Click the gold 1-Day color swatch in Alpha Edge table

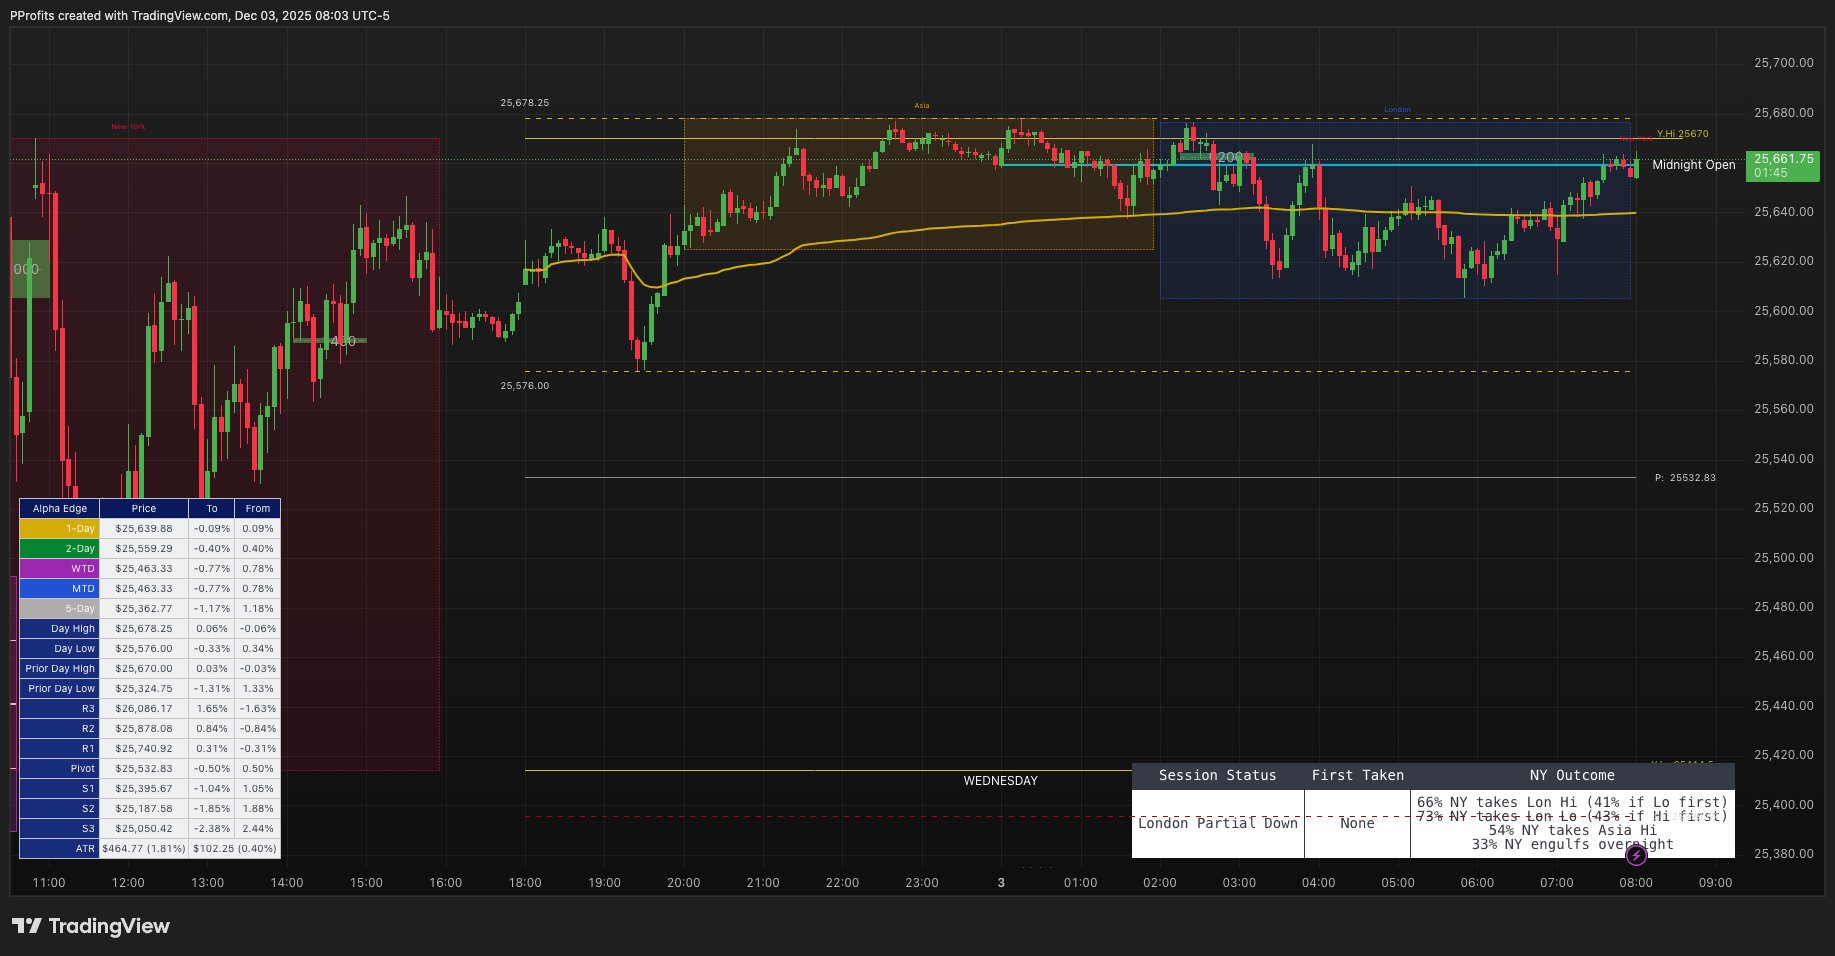pos(58,528)
